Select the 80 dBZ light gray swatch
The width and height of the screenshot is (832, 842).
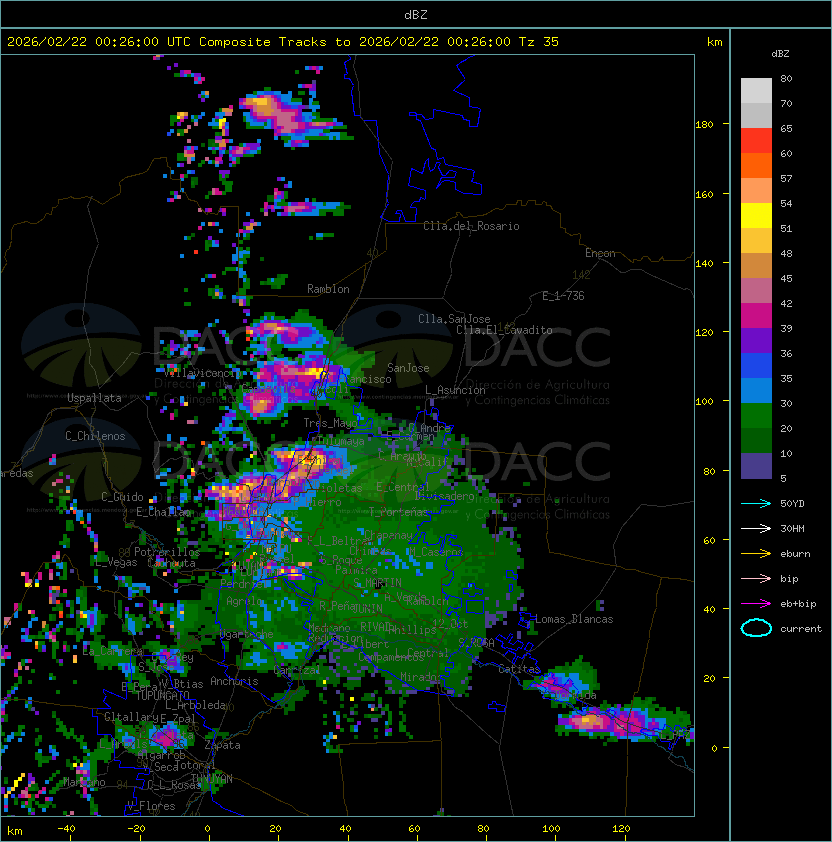coord(756,91)
